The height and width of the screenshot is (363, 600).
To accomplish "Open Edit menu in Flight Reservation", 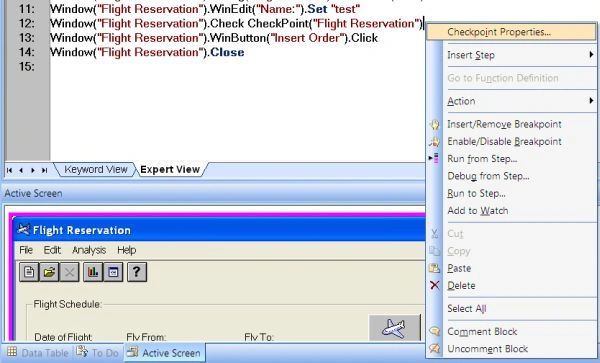I will 52,250.
